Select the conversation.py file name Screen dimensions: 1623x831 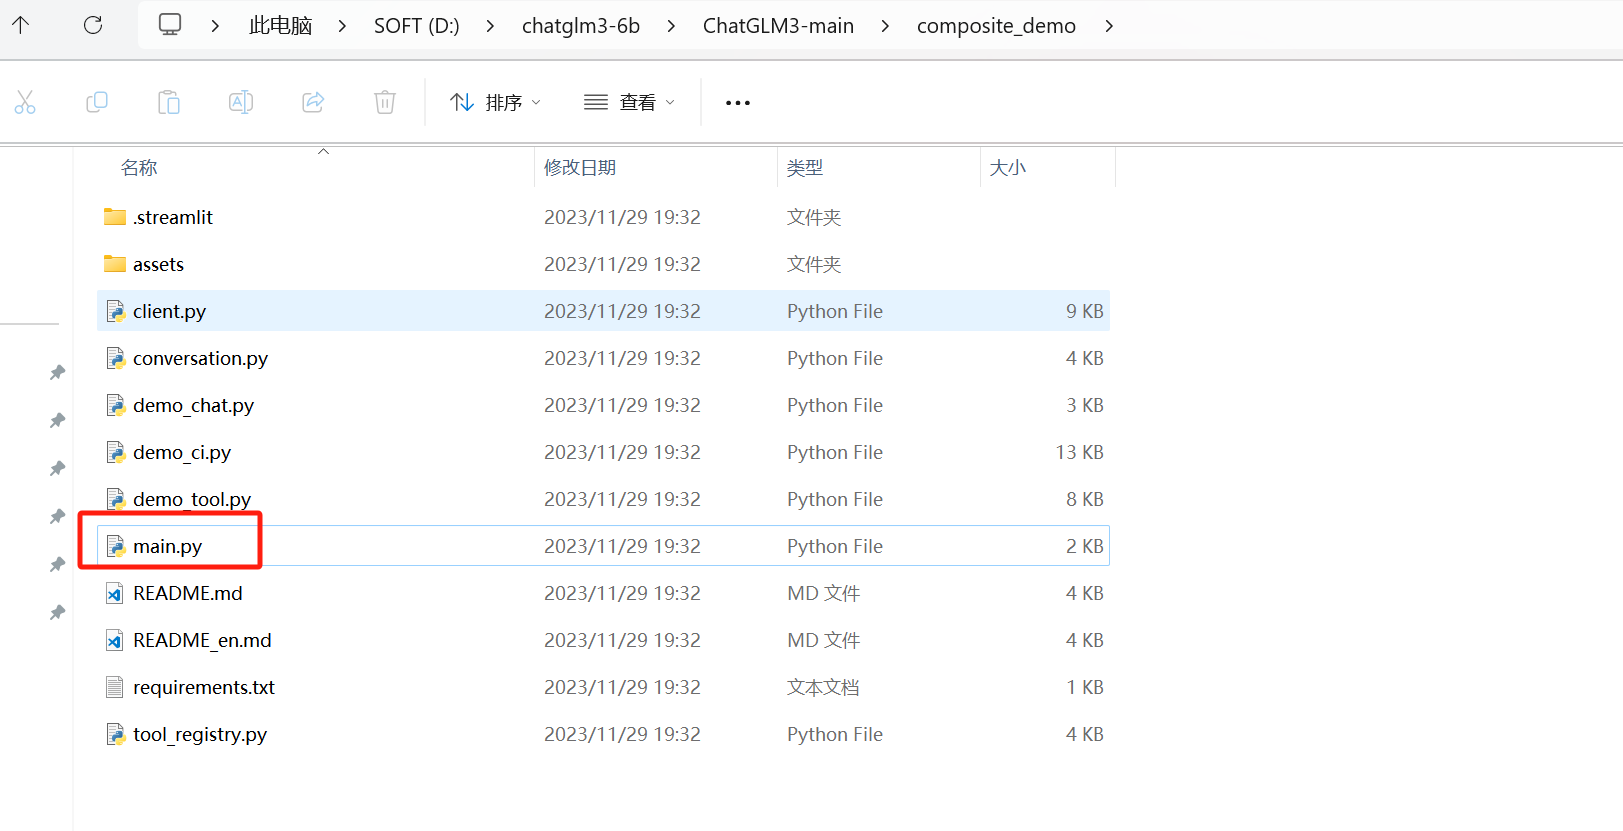(201, 358)
